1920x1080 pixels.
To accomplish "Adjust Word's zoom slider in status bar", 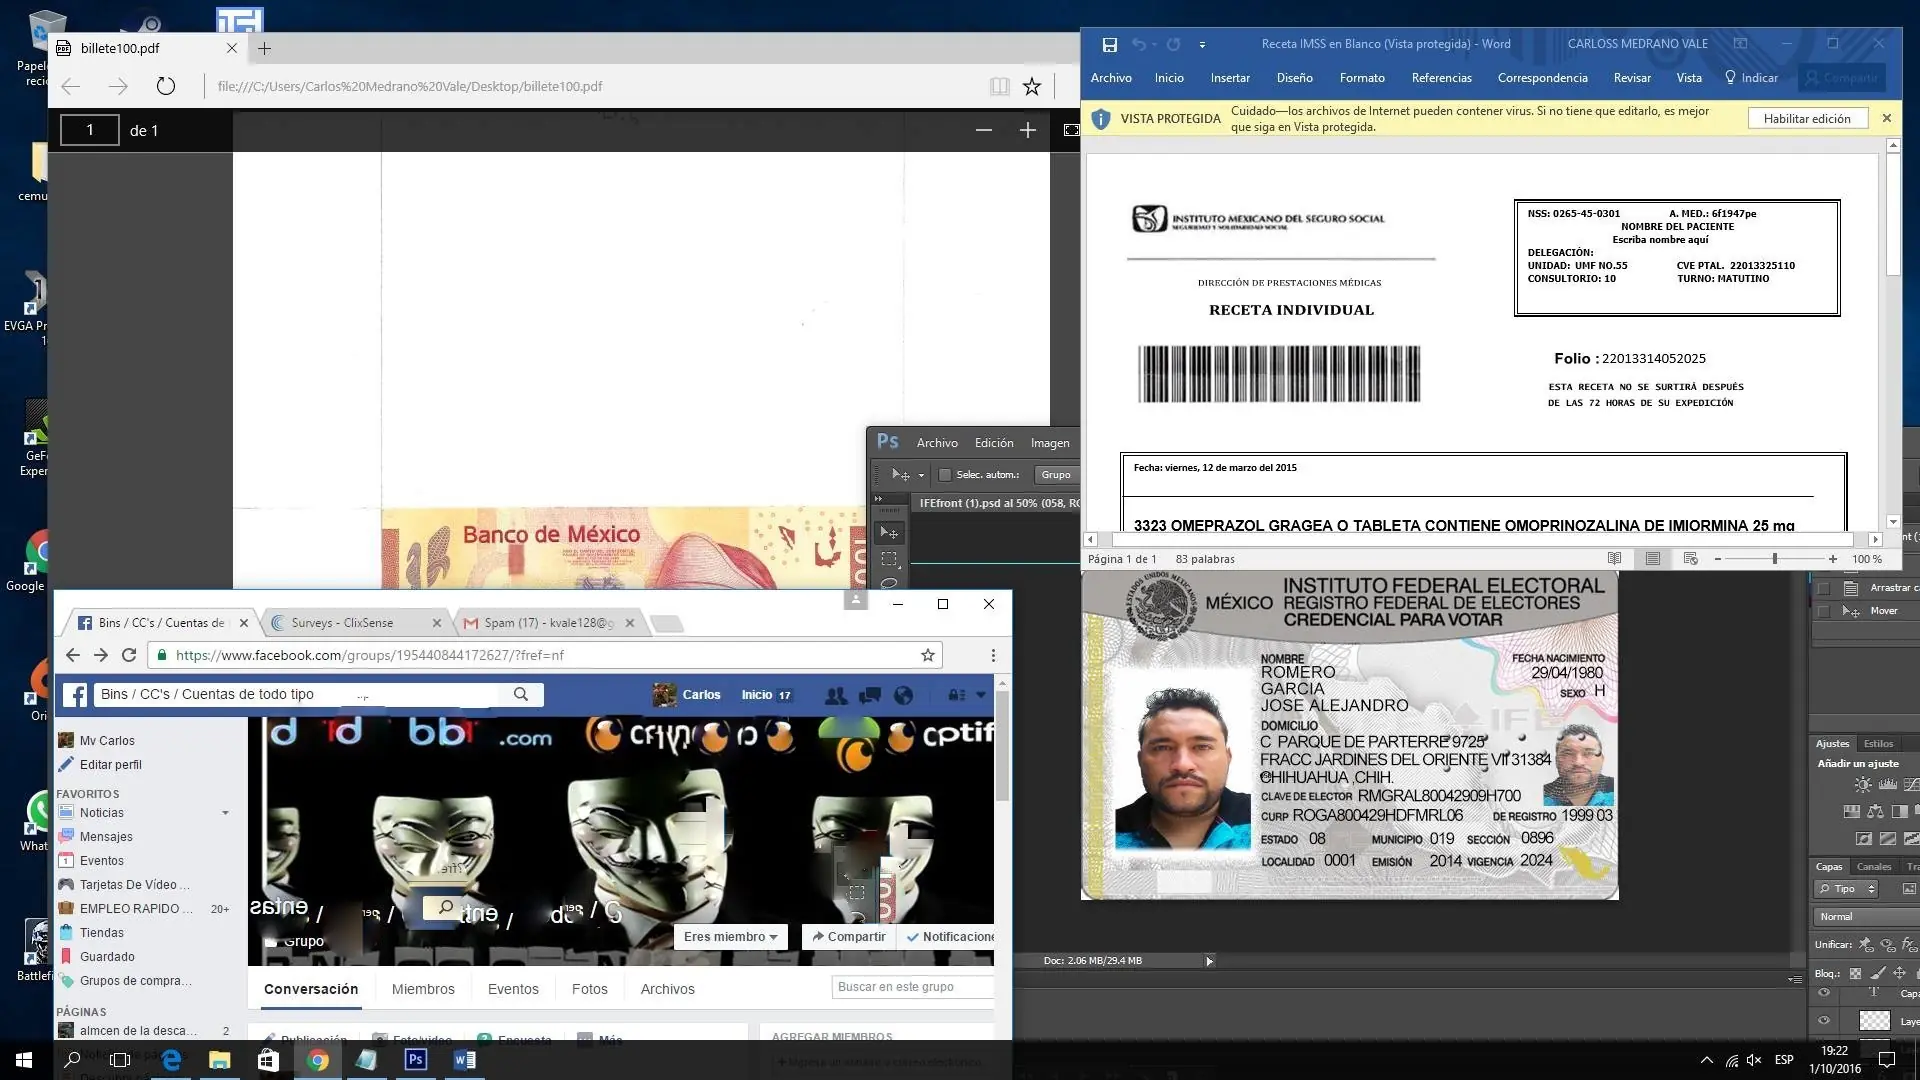I will [1775, 559].
